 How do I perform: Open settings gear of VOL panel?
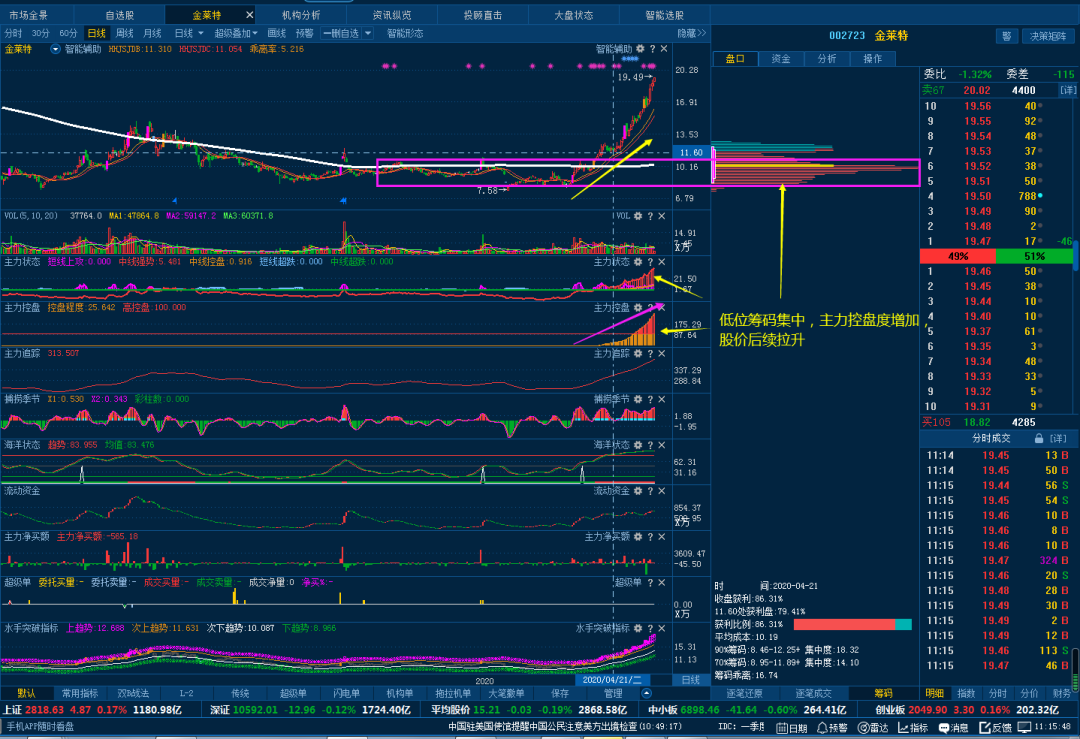pos(638,216)
